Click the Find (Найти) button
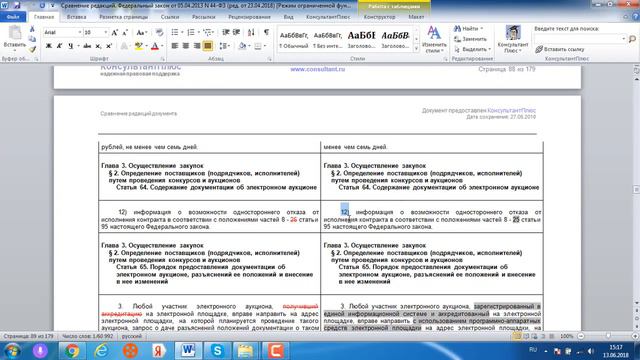Image resolution: width=640 pixels, height=360 pixels. [x=469, y=29]
